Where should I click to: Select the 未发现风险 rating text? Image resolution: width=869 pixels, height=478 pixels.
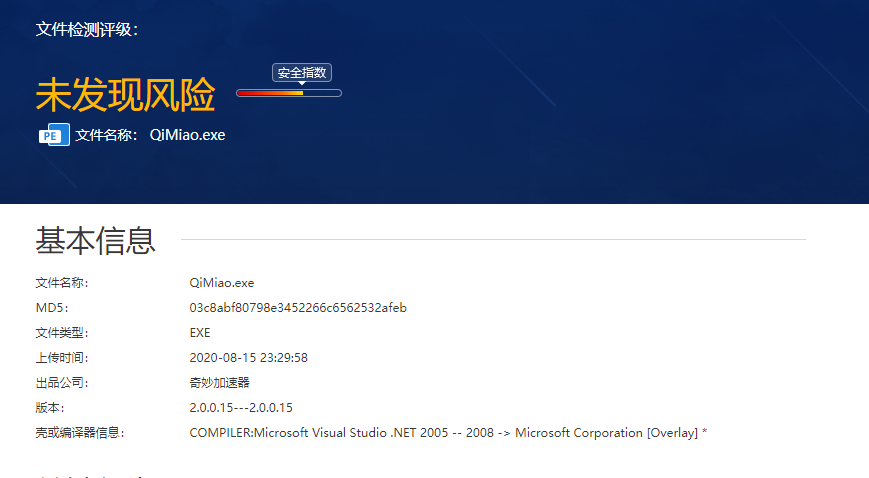pos(125,95)
